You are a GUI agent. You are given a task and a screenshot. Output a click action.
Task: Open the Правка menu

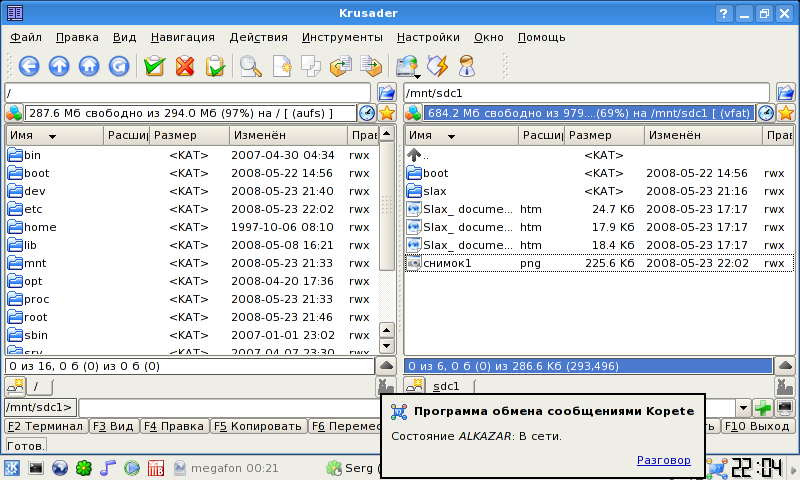point(77,37)
